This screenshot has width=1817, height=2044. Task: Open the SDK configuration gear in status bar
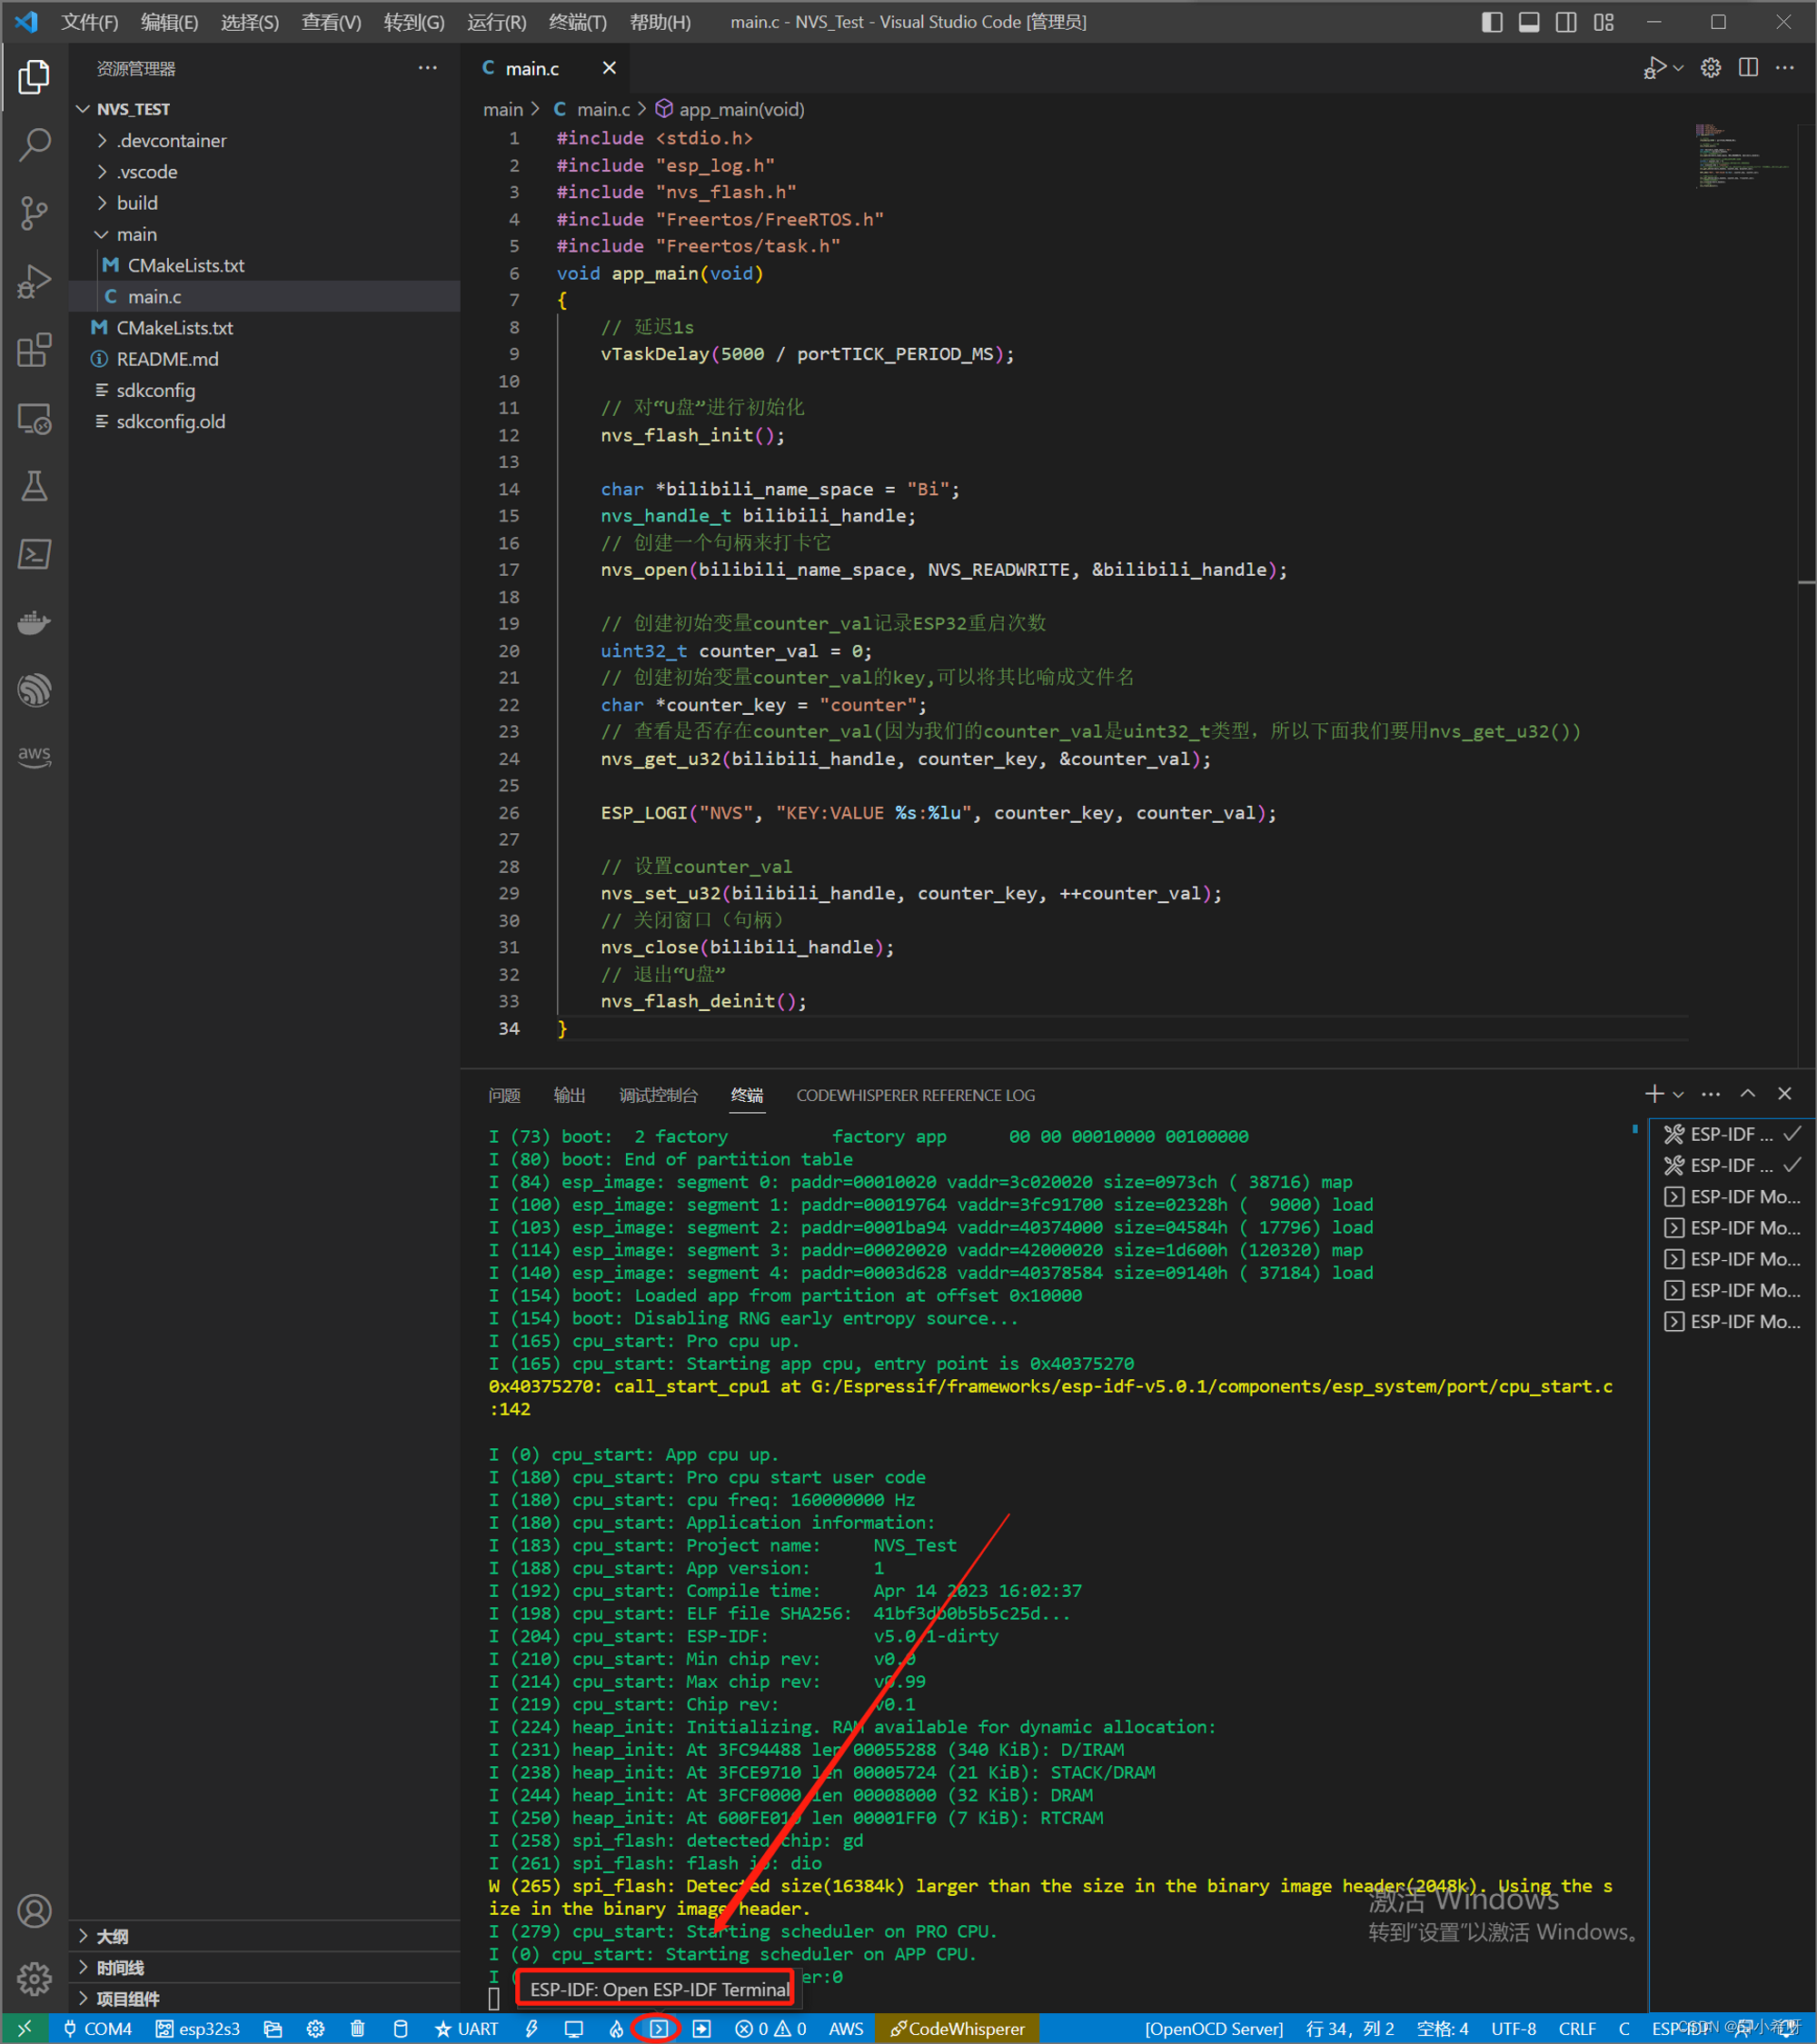(x=315, y=2029)
